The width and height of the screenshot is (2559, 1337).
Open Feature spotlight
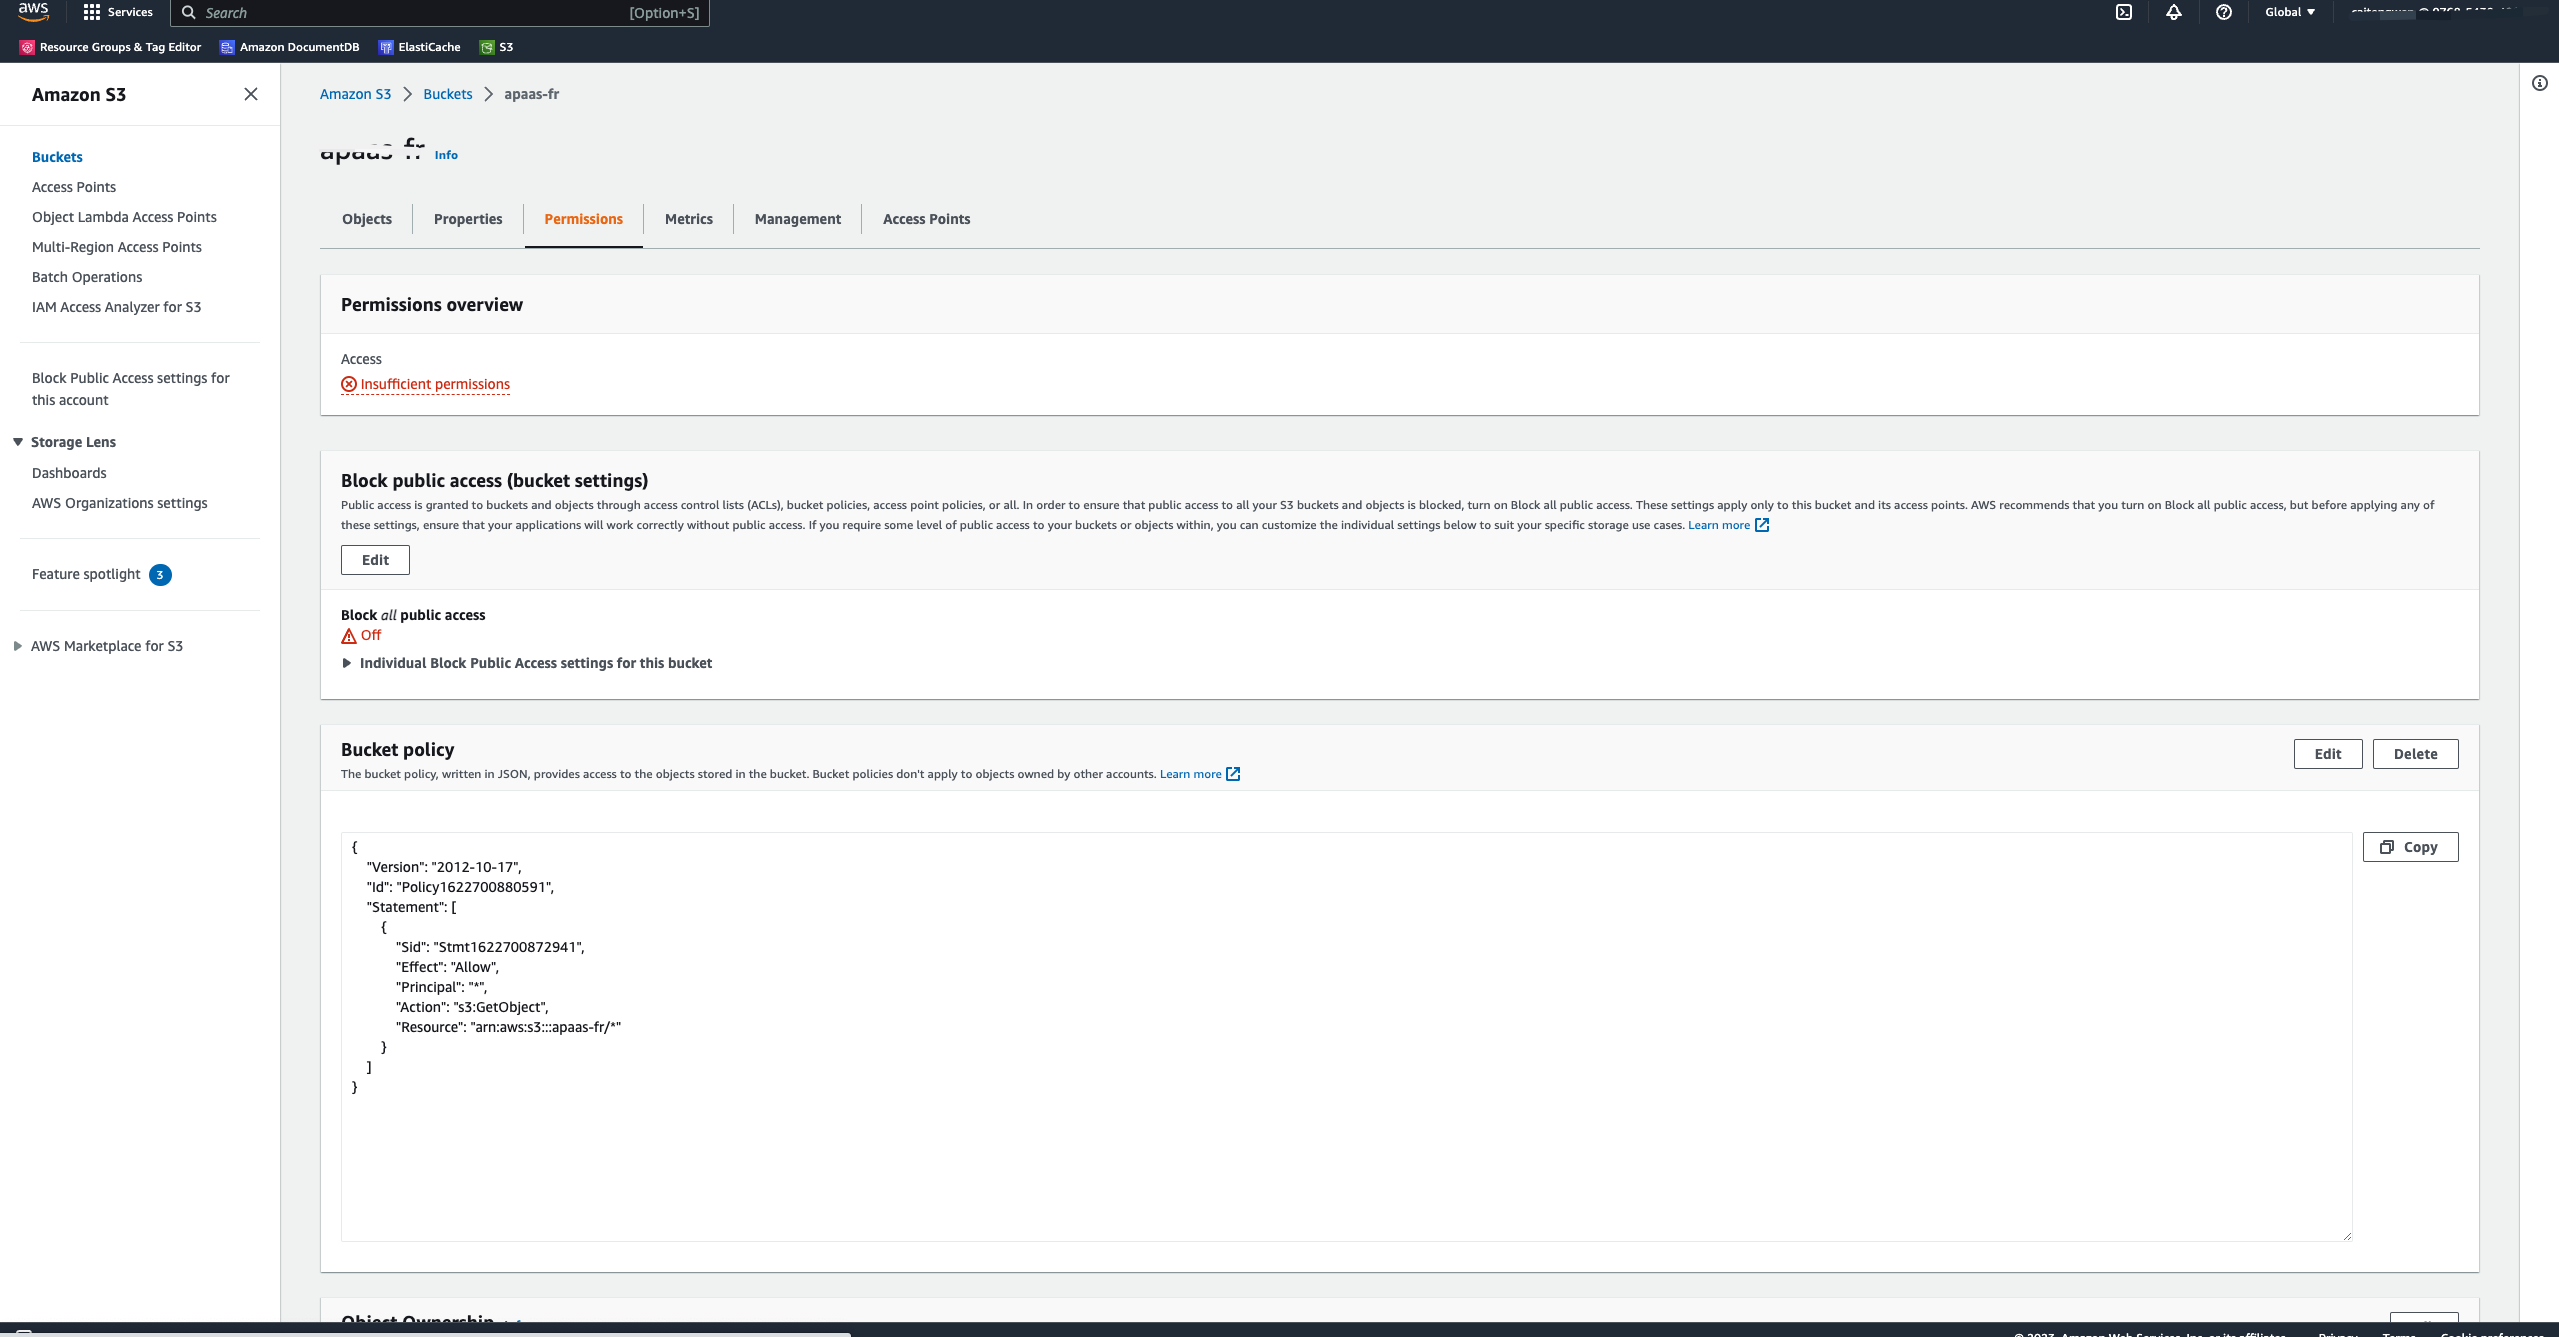click(x=86, y=574)
